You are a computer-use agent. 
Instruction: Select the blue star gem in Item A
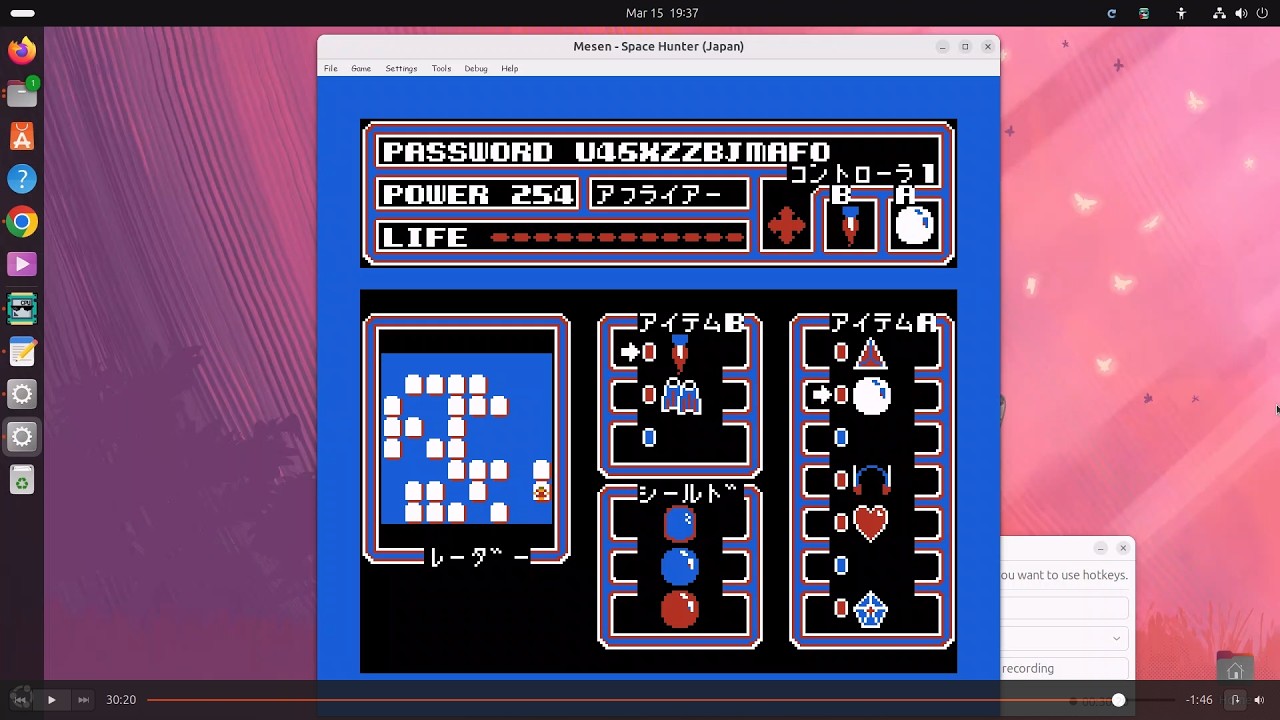[x=871, y=609]
